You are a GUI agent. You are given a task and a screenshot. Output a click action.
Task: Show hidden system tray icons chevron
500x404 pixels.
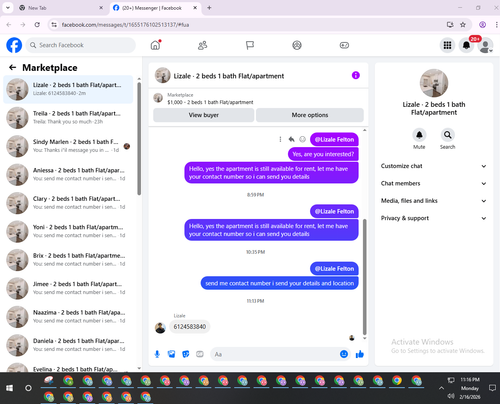coord(441,388)
